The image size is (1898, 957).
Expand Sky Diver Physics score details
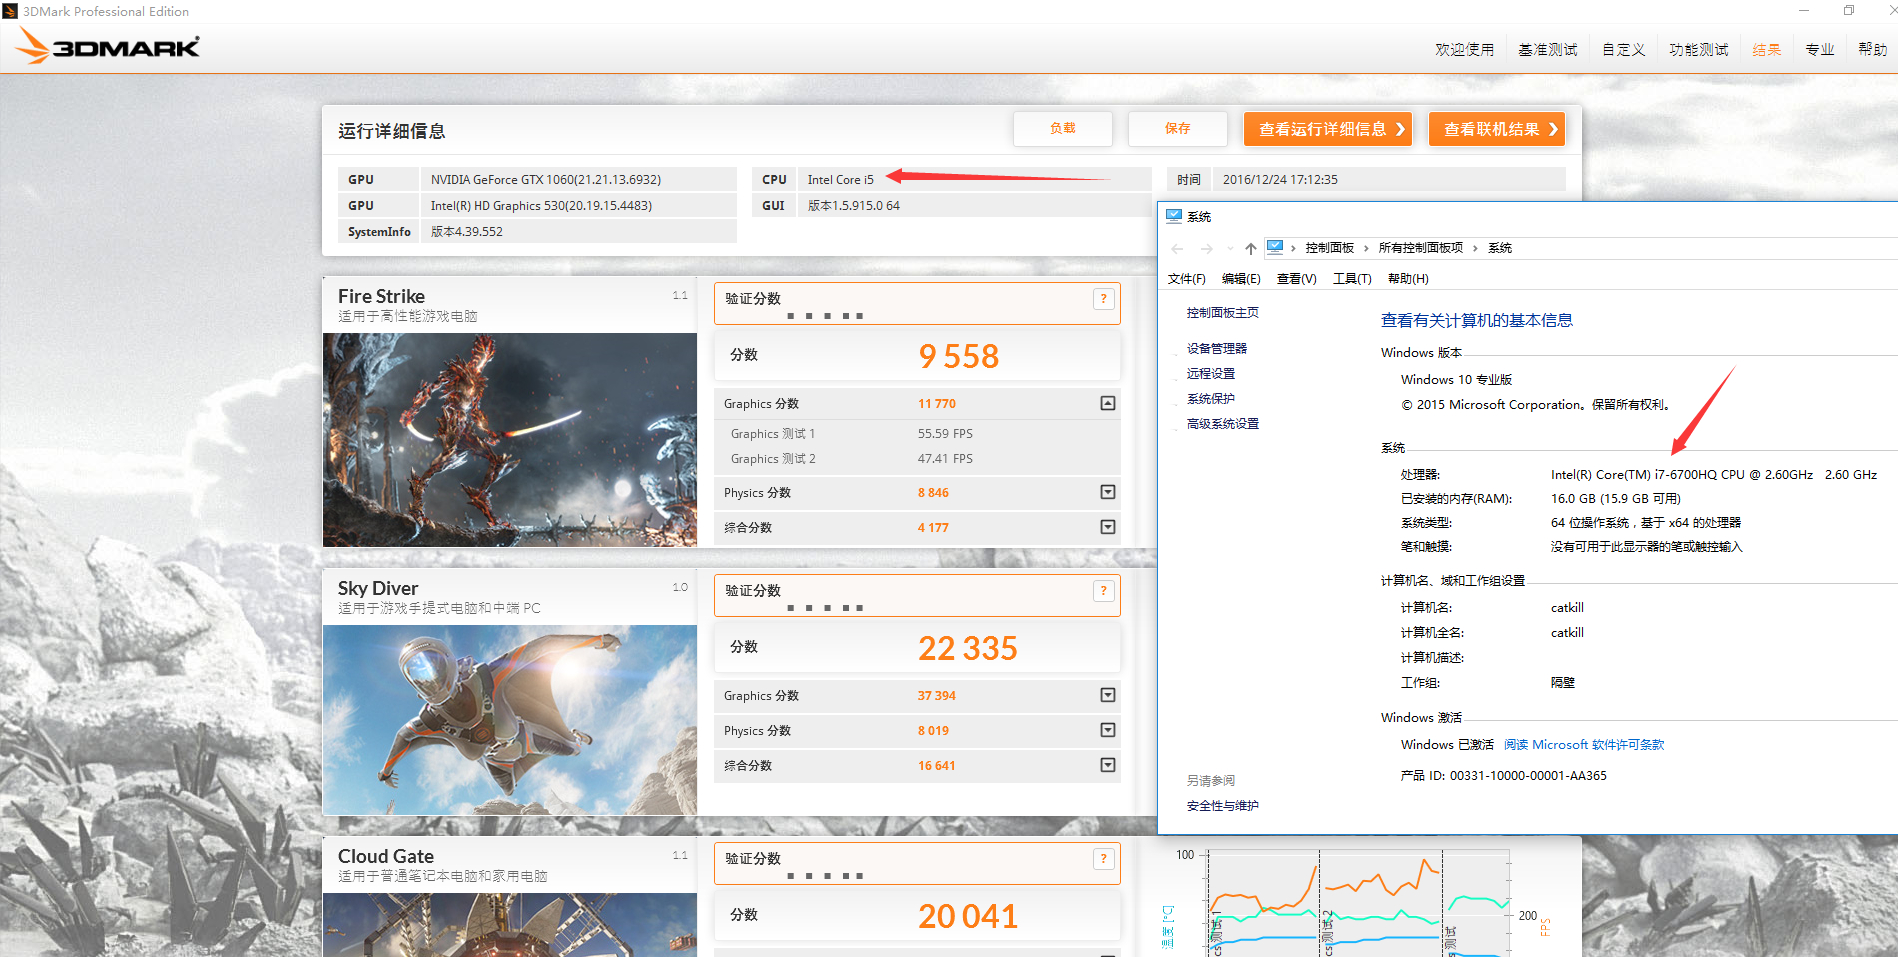click(x=1108, y=730)
